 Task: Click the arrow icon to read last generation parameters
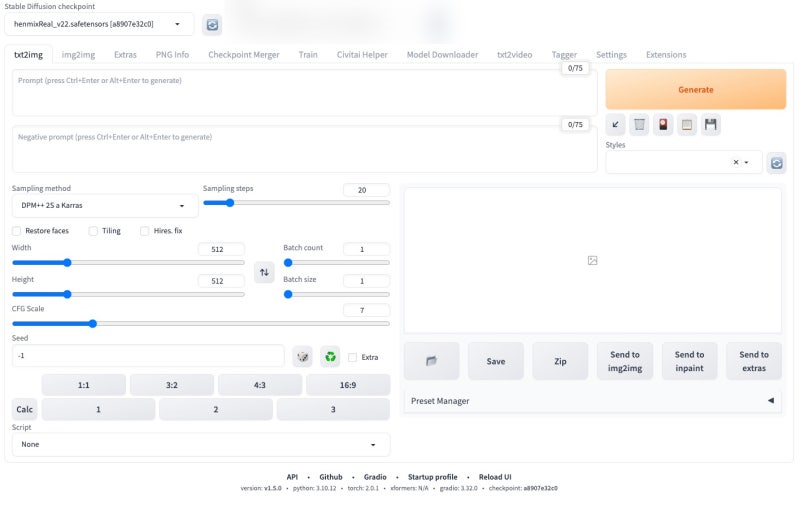pyautogui.click(x=615, y=124)
